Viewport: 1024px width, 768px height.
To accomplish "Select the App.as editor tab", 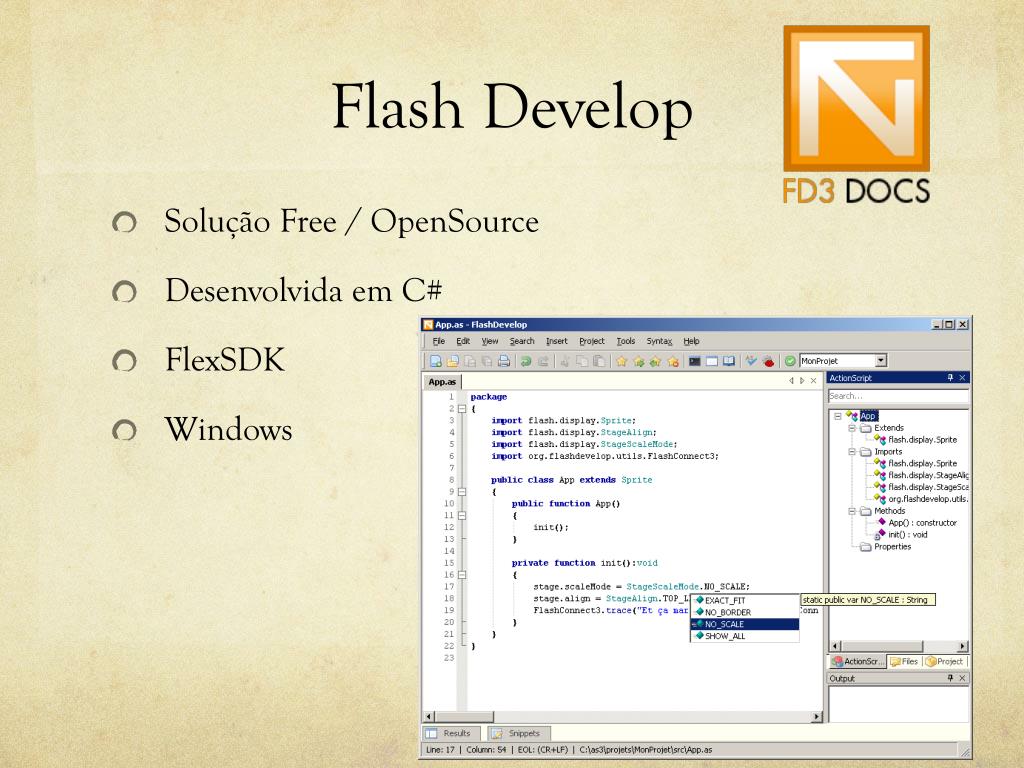I will click(x=442, y=381).
